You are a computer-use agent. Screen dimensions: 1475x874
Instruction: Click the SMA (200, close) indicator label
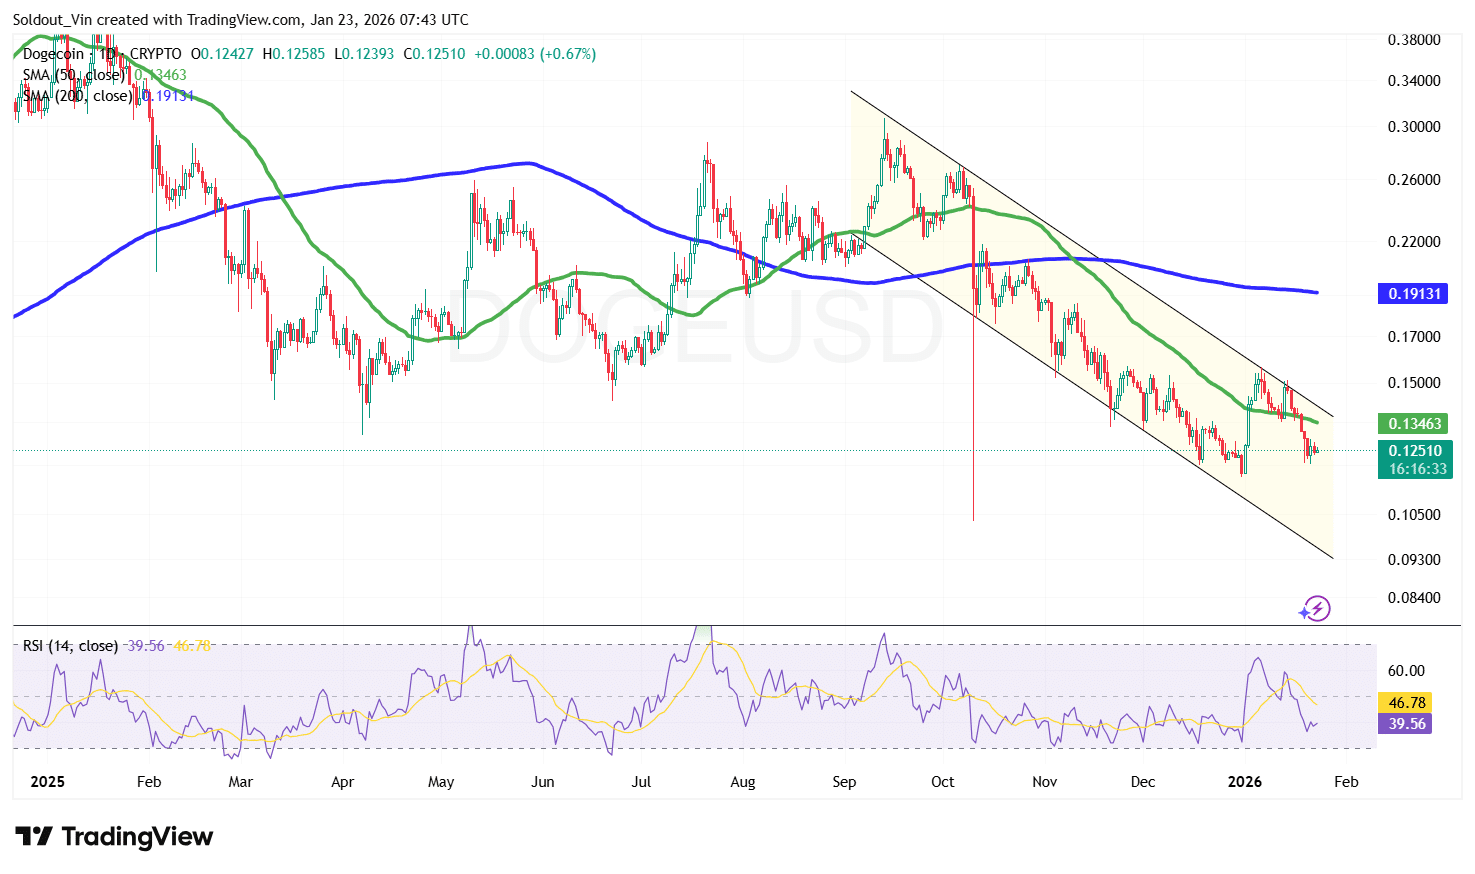point(75,95)
